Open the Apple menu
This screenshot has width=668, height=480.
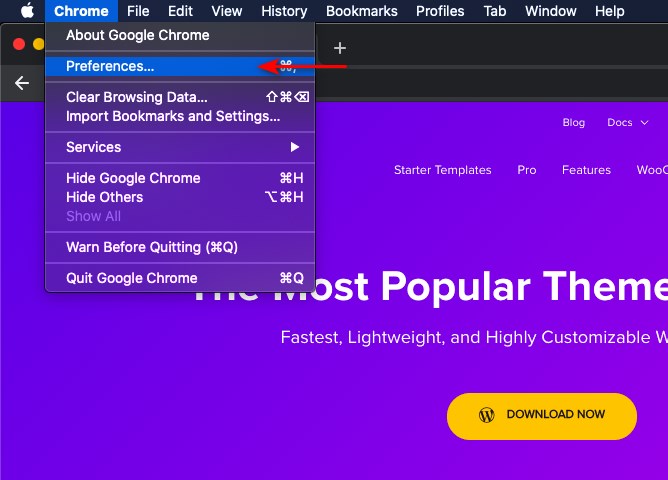click(x=27, y=11)
